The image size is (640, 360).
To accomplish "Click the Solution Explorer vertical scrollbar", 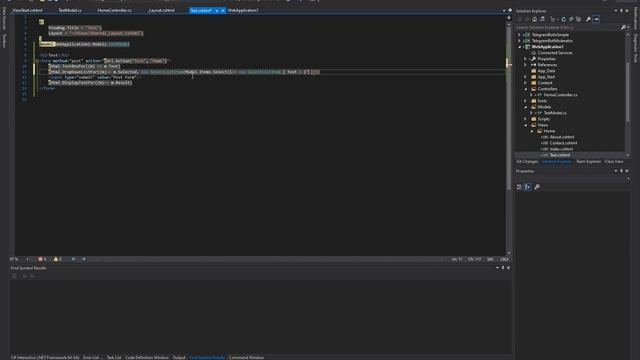I will [x=627, y=94].
